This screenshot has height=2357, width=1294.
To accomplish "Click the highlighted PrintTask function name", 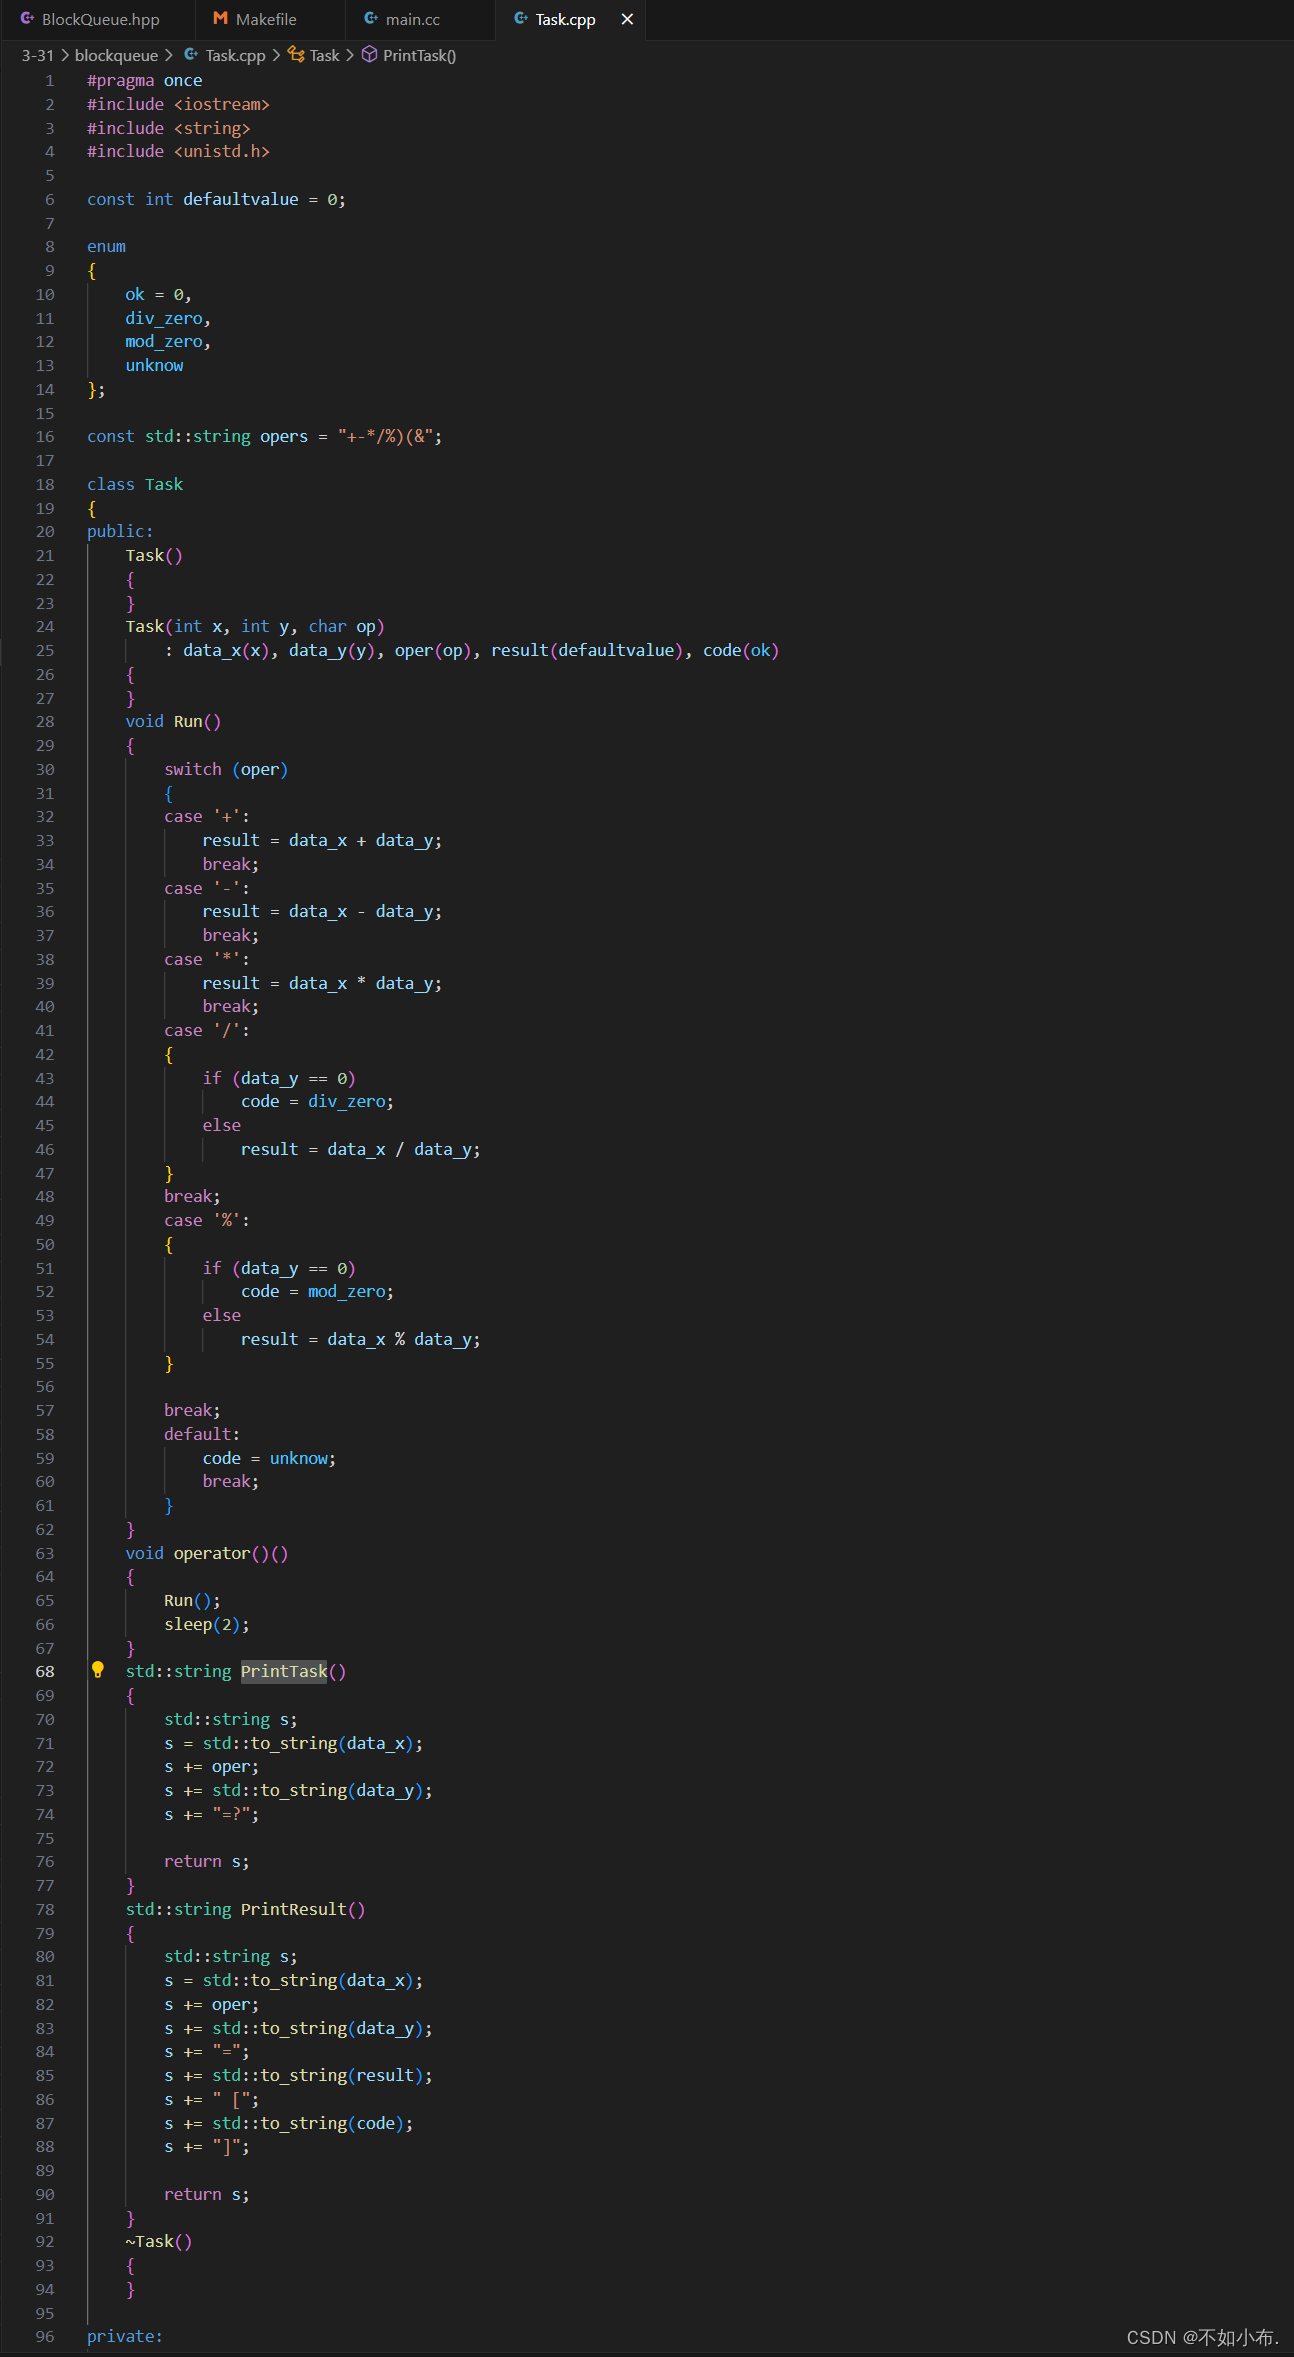I will (x=284, y=1671).
